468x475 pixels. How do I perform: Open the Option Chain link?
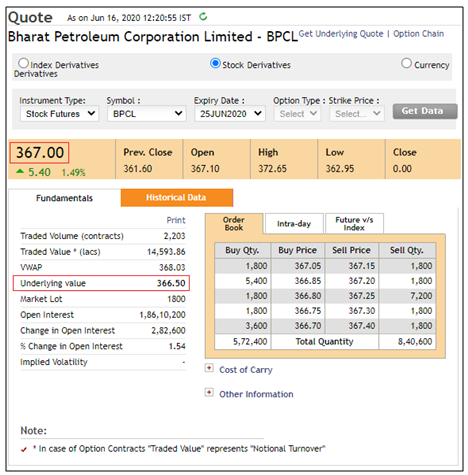coord(418,34)
